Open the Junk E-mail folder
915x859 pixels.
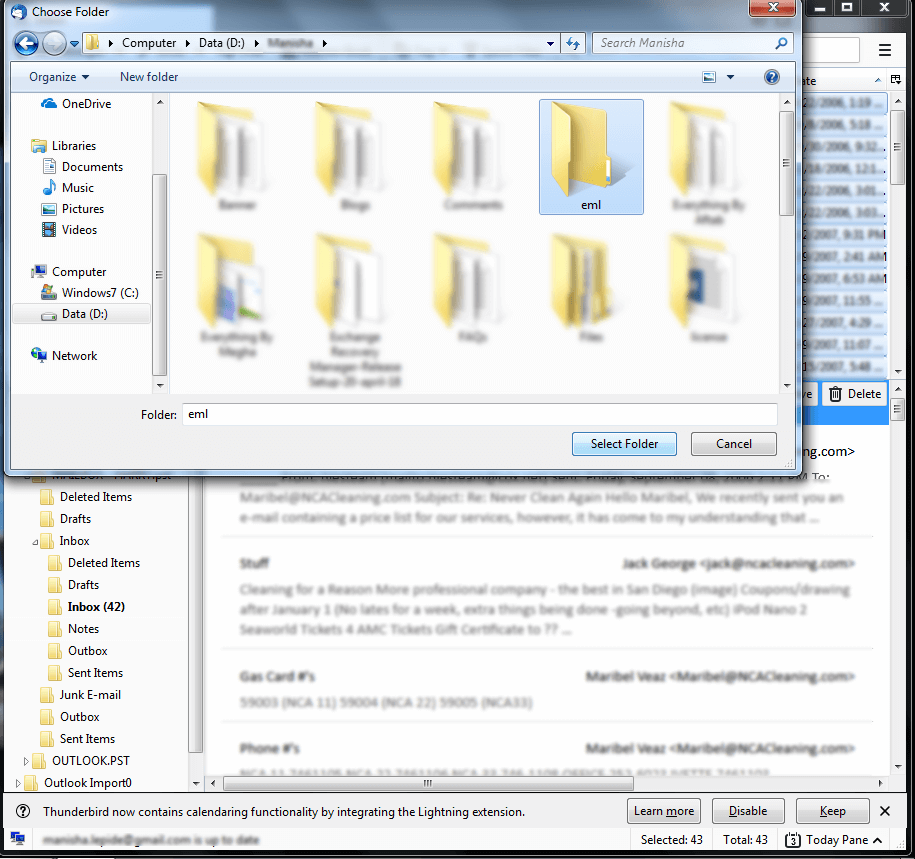click(x=81, y=695)
